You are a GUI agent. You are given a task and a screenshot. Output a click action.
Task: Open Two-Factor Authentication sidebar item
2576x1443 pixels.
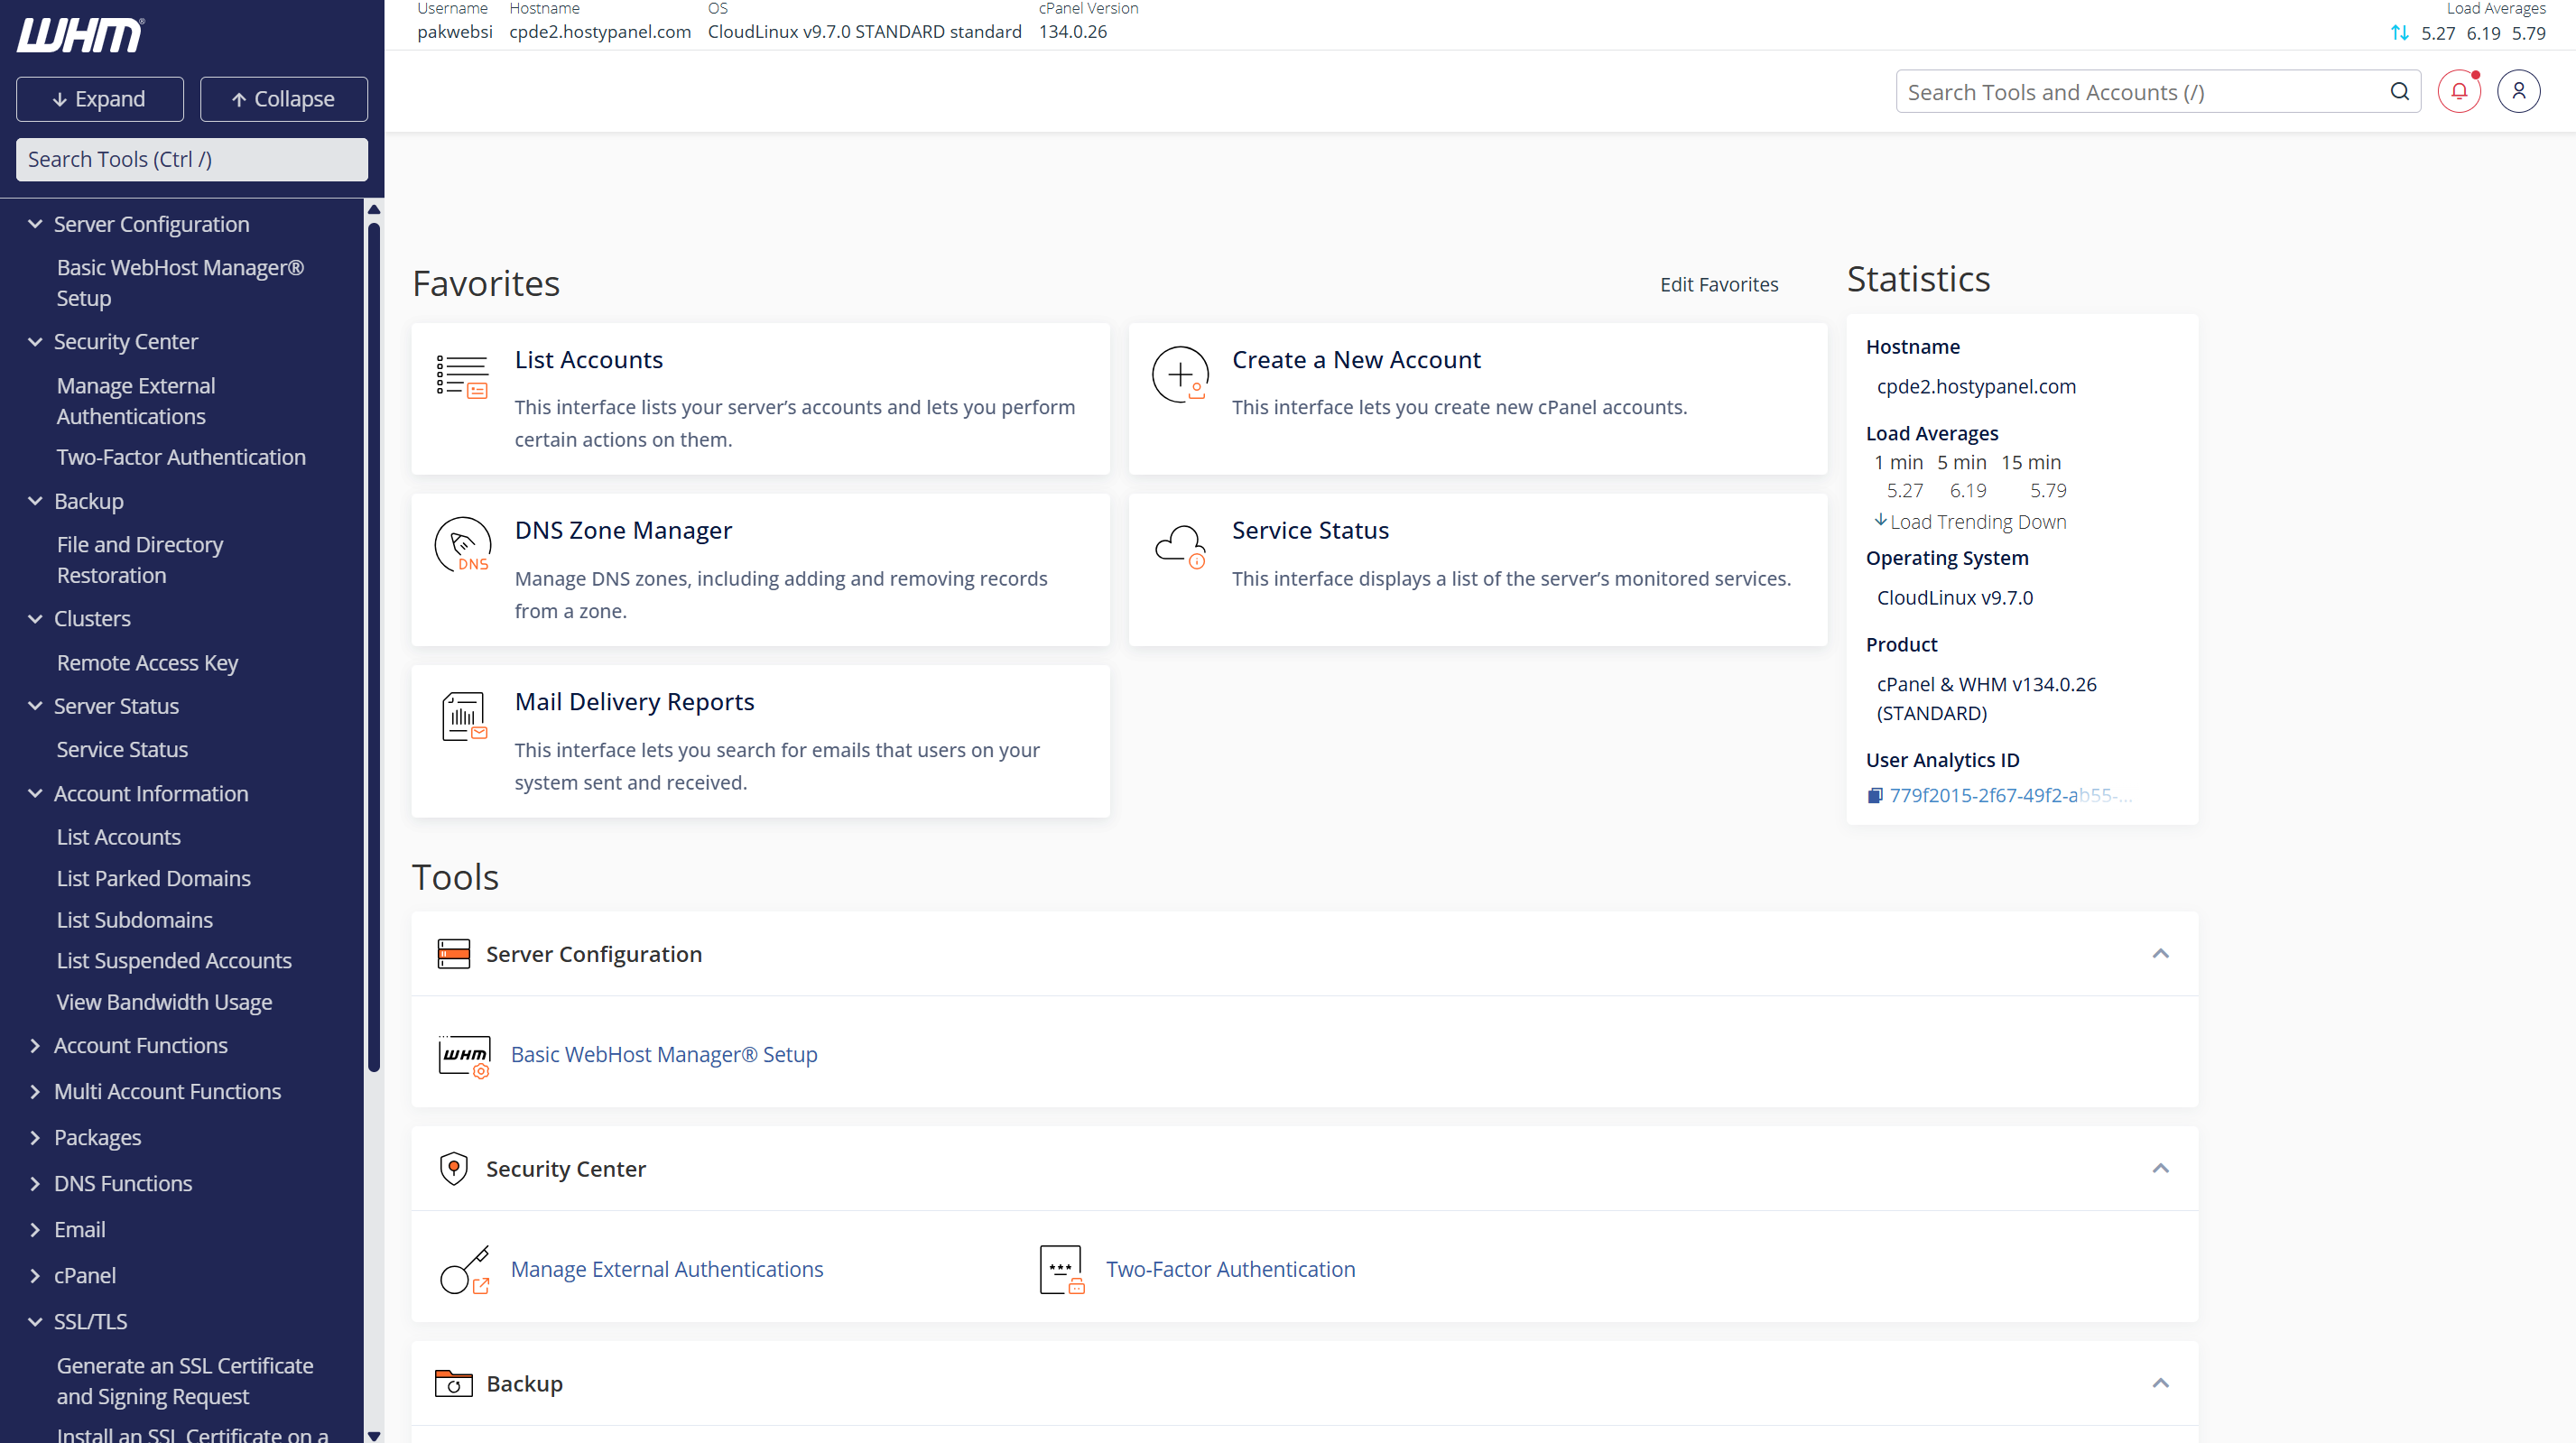click(181, 457)
